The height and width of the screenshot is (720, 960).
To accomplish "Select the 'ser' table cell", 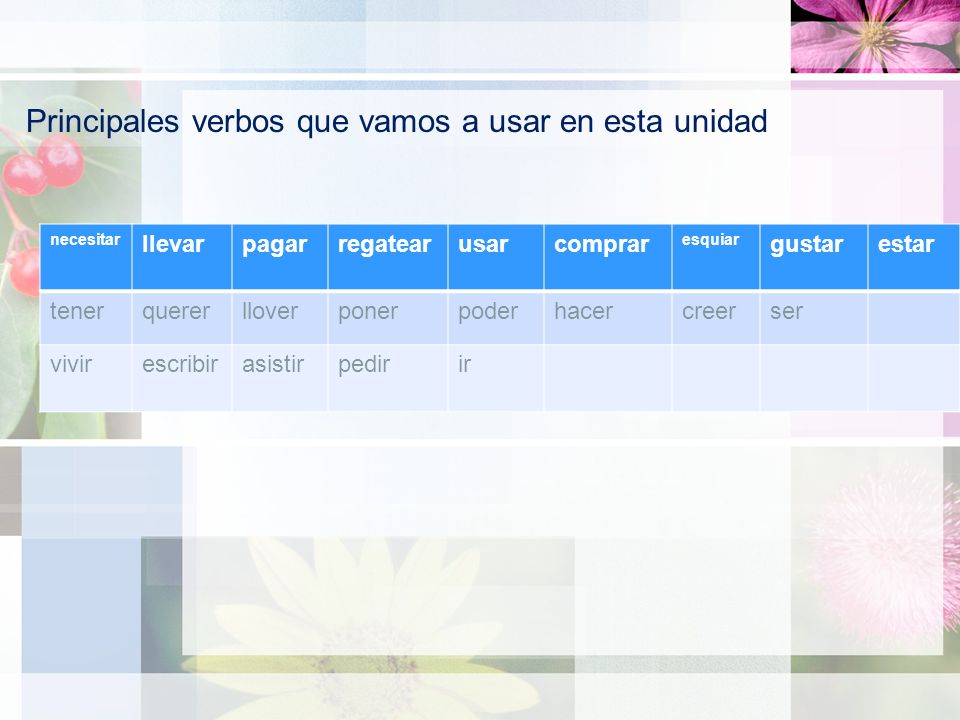I will [x=814, y=318].
